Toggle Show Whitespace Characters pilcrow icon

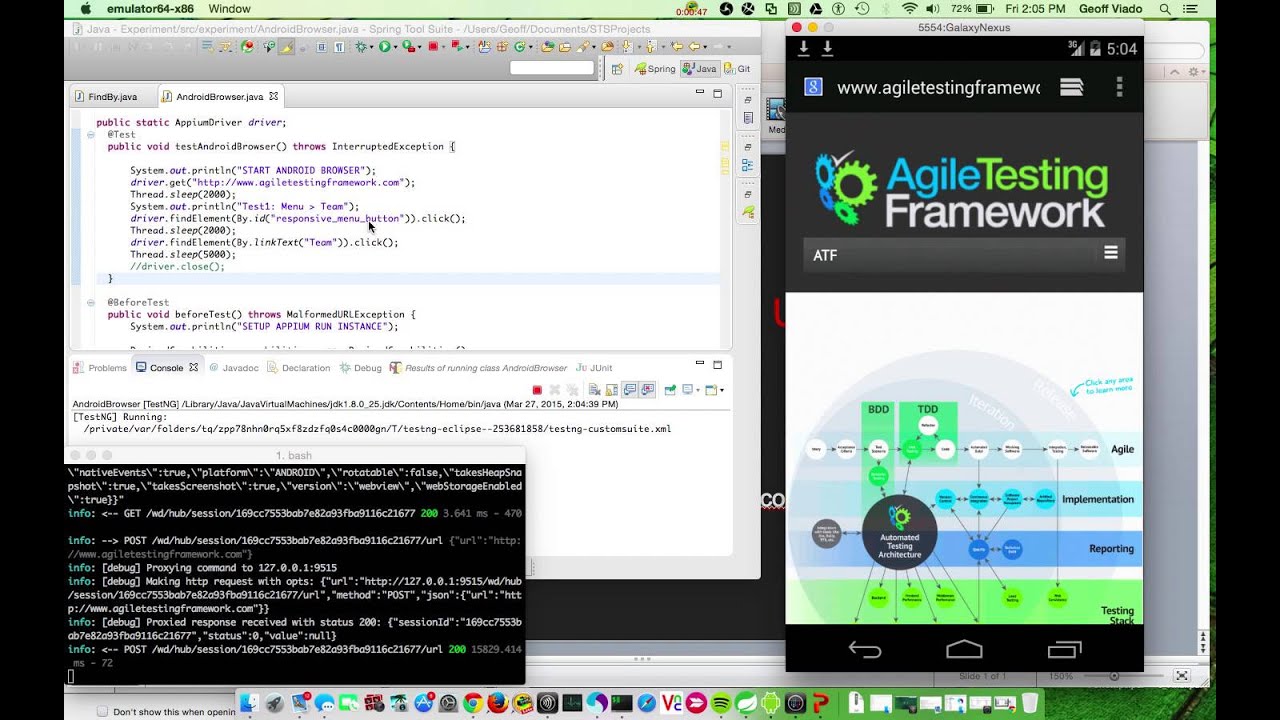(x=339, y=46)
